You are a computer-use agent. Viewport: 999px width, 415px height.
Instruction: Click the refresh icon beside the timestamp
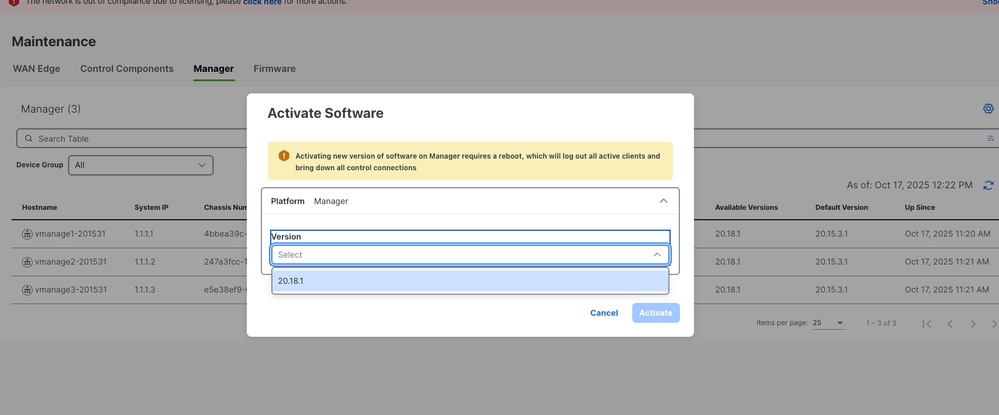988,186
